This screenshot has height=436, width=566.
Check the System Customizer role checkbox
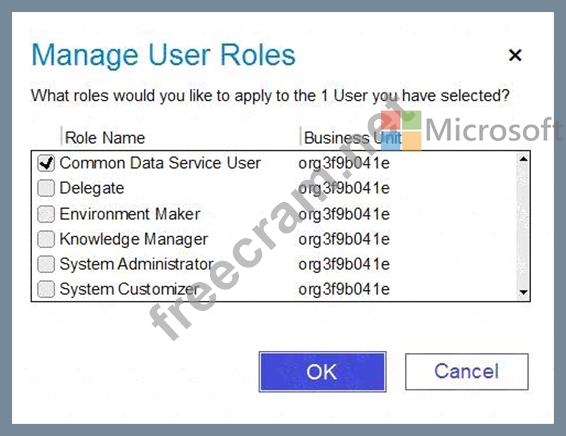click(x=46, y=289)
